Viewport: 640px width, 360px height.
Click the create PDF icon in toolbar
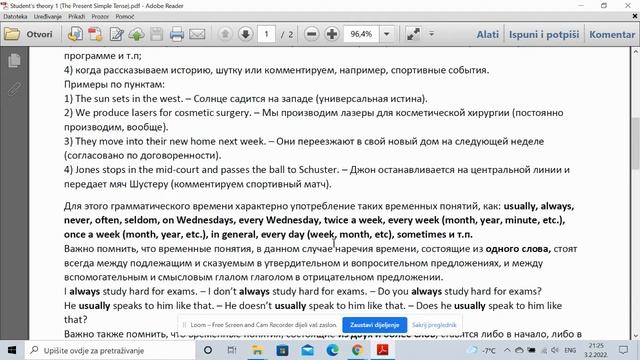pyautogui.click(x=96, y=34)
